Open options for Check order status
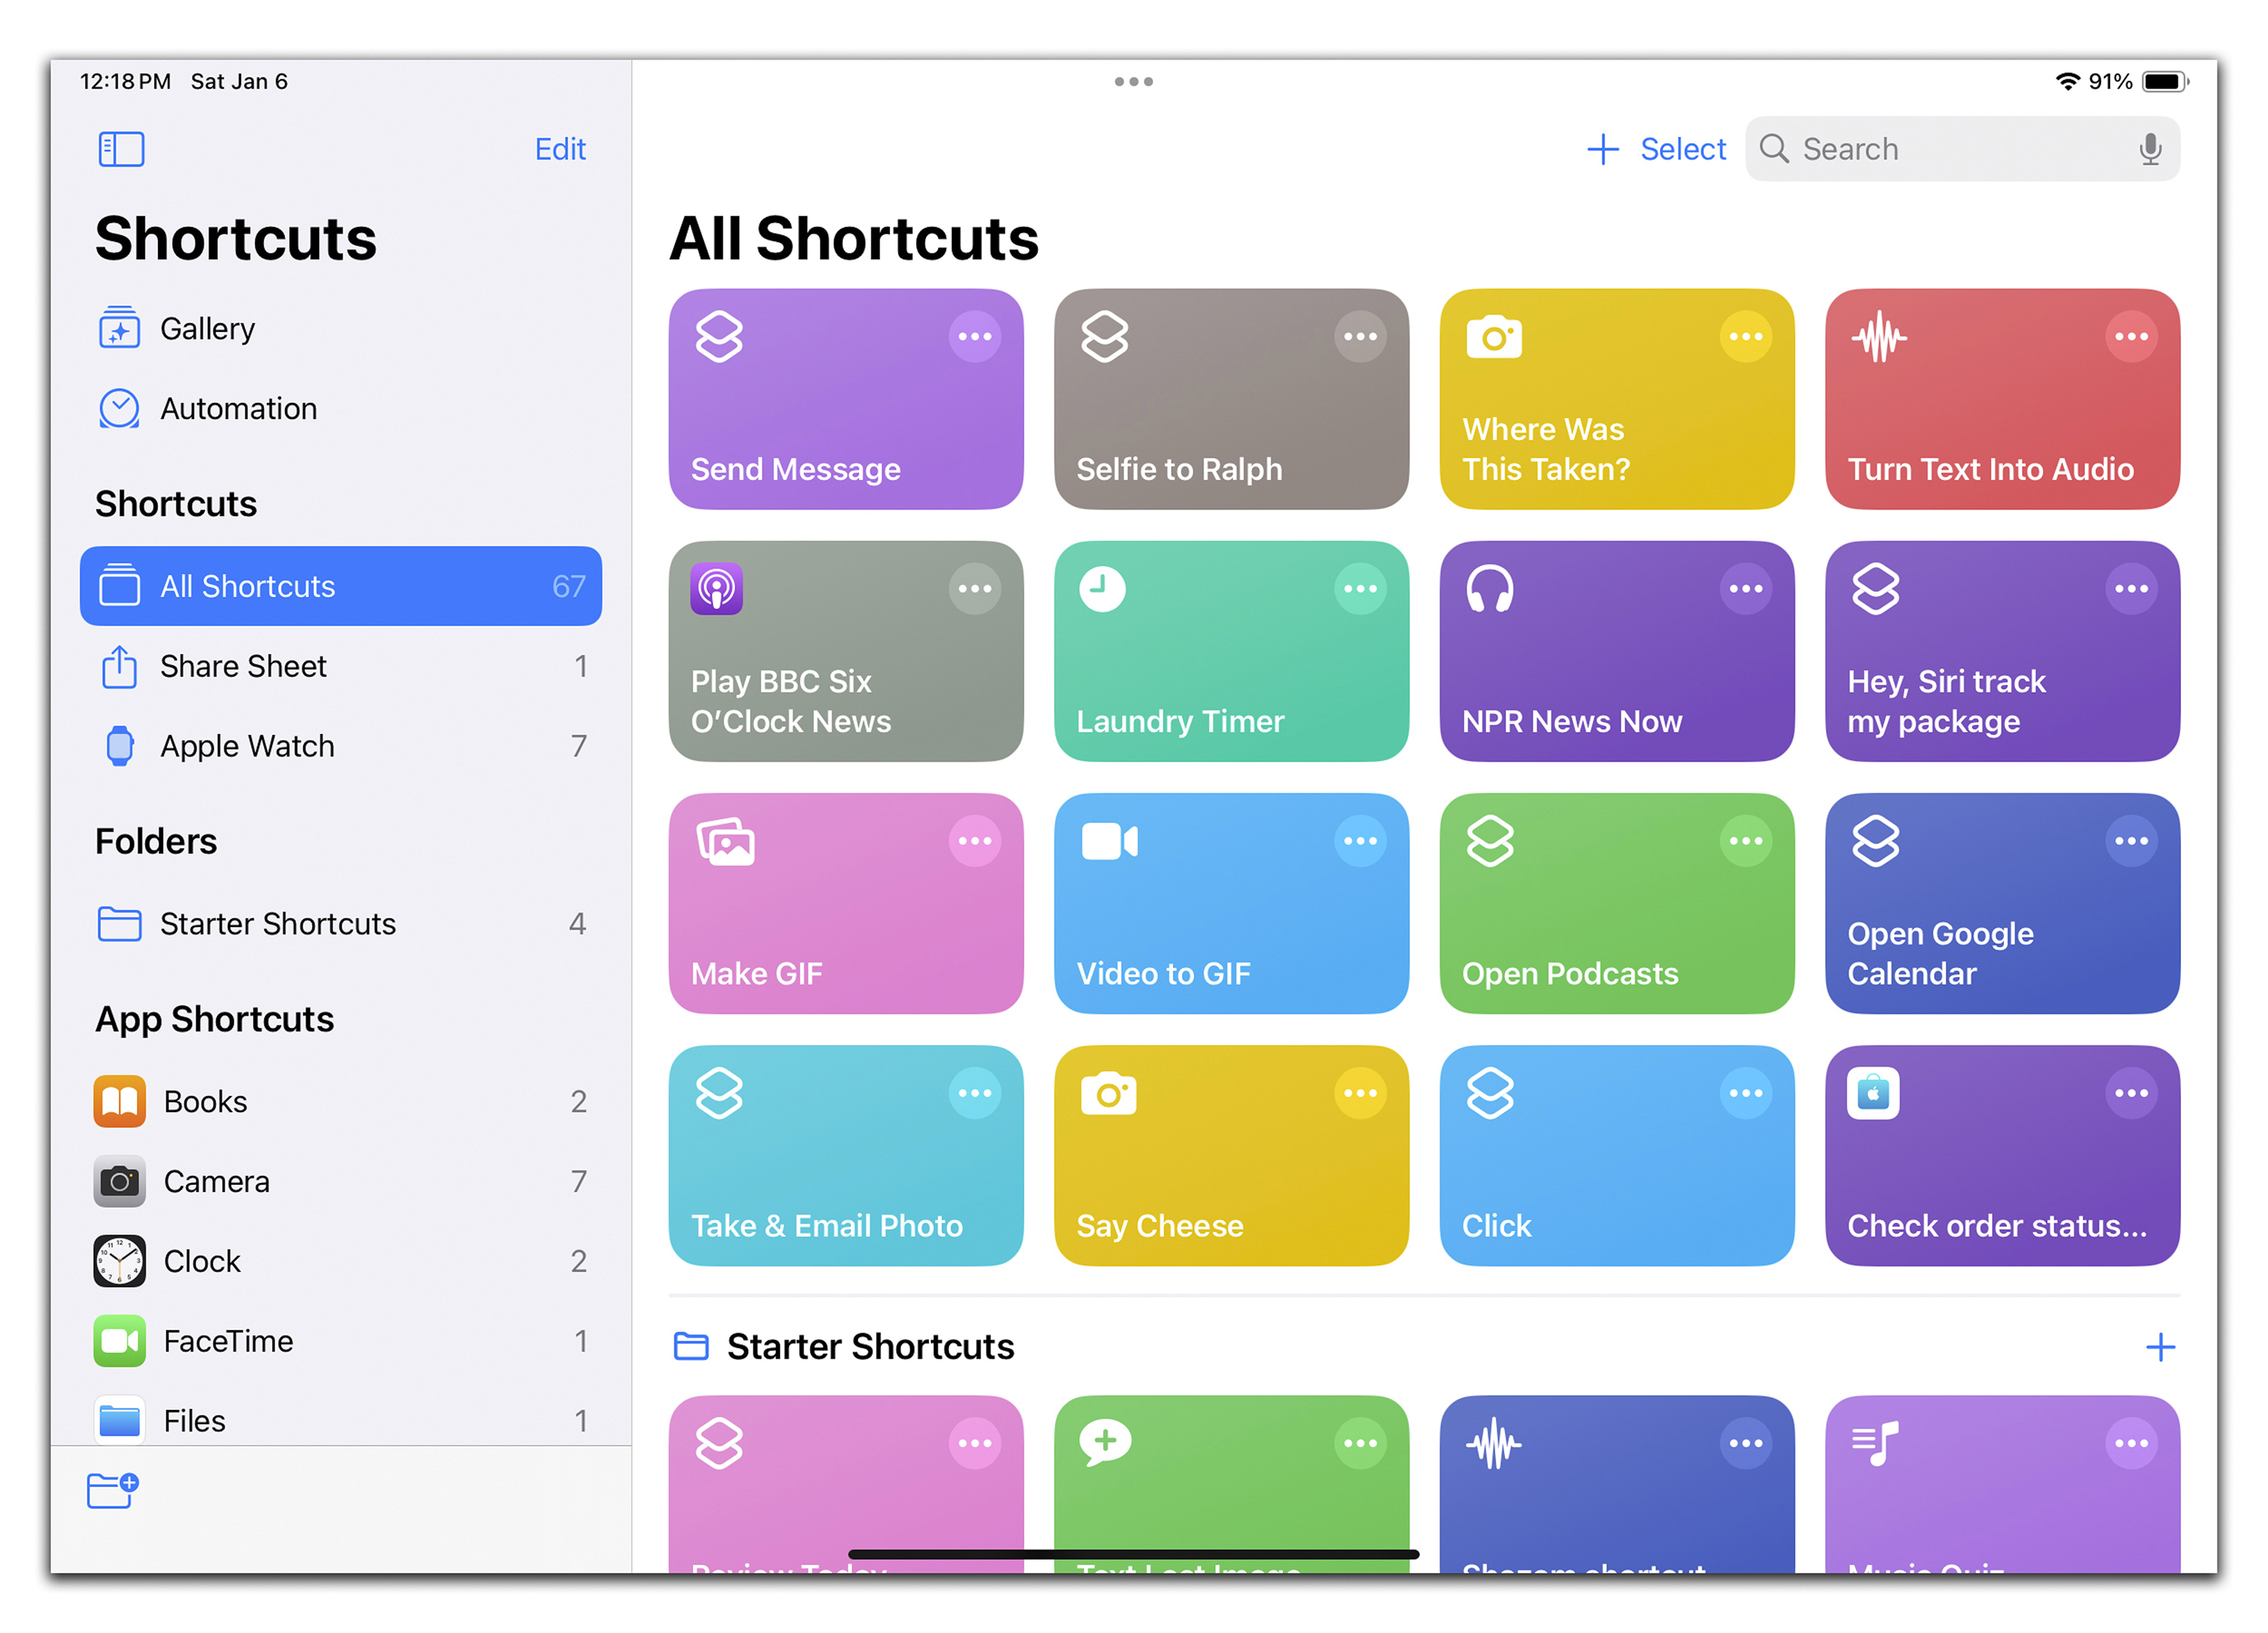2268x1633 pixels. pyautogui.click(x=2131, y=1093)
